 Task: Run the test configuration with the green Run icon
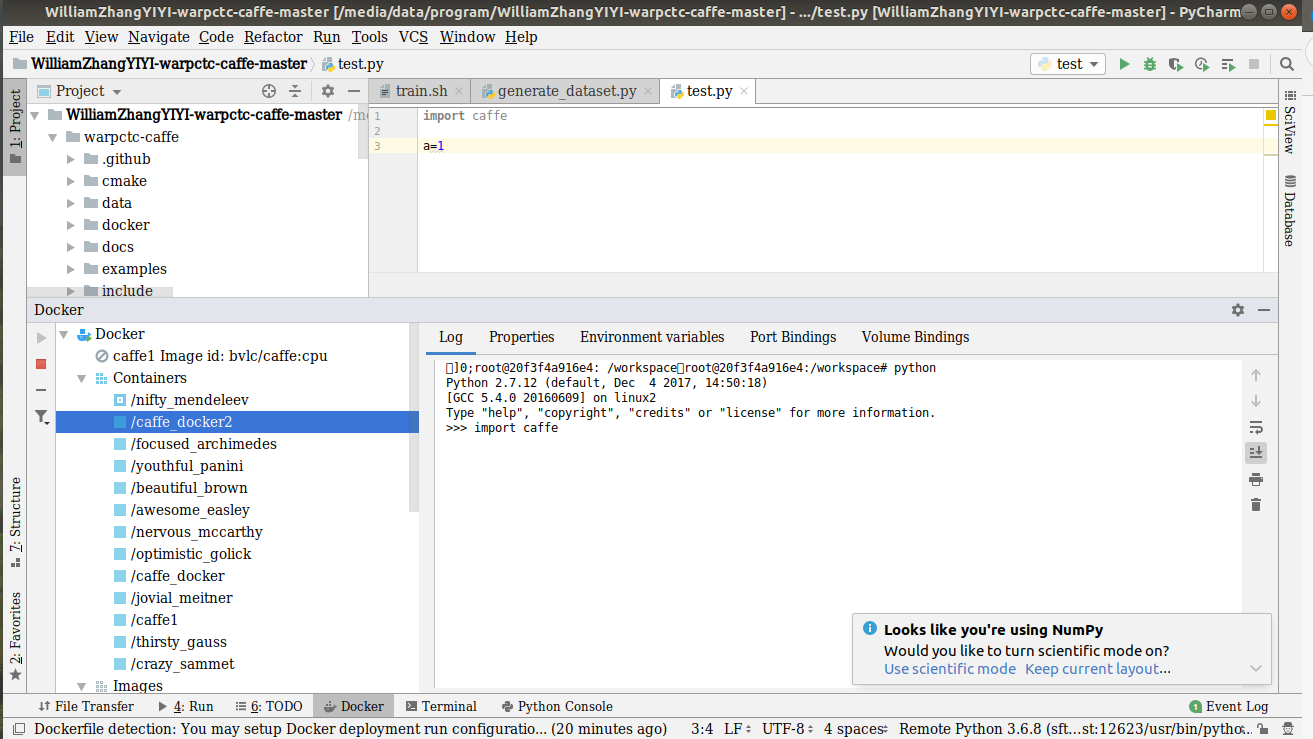click(1124, 63)
